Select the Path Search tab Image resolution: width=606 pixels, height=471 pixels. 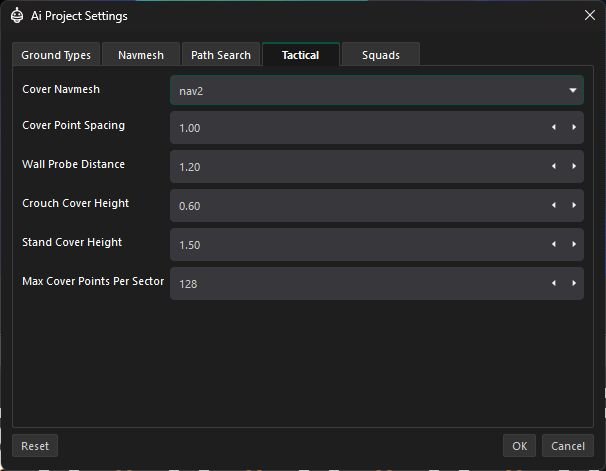(x=221, y=55)
